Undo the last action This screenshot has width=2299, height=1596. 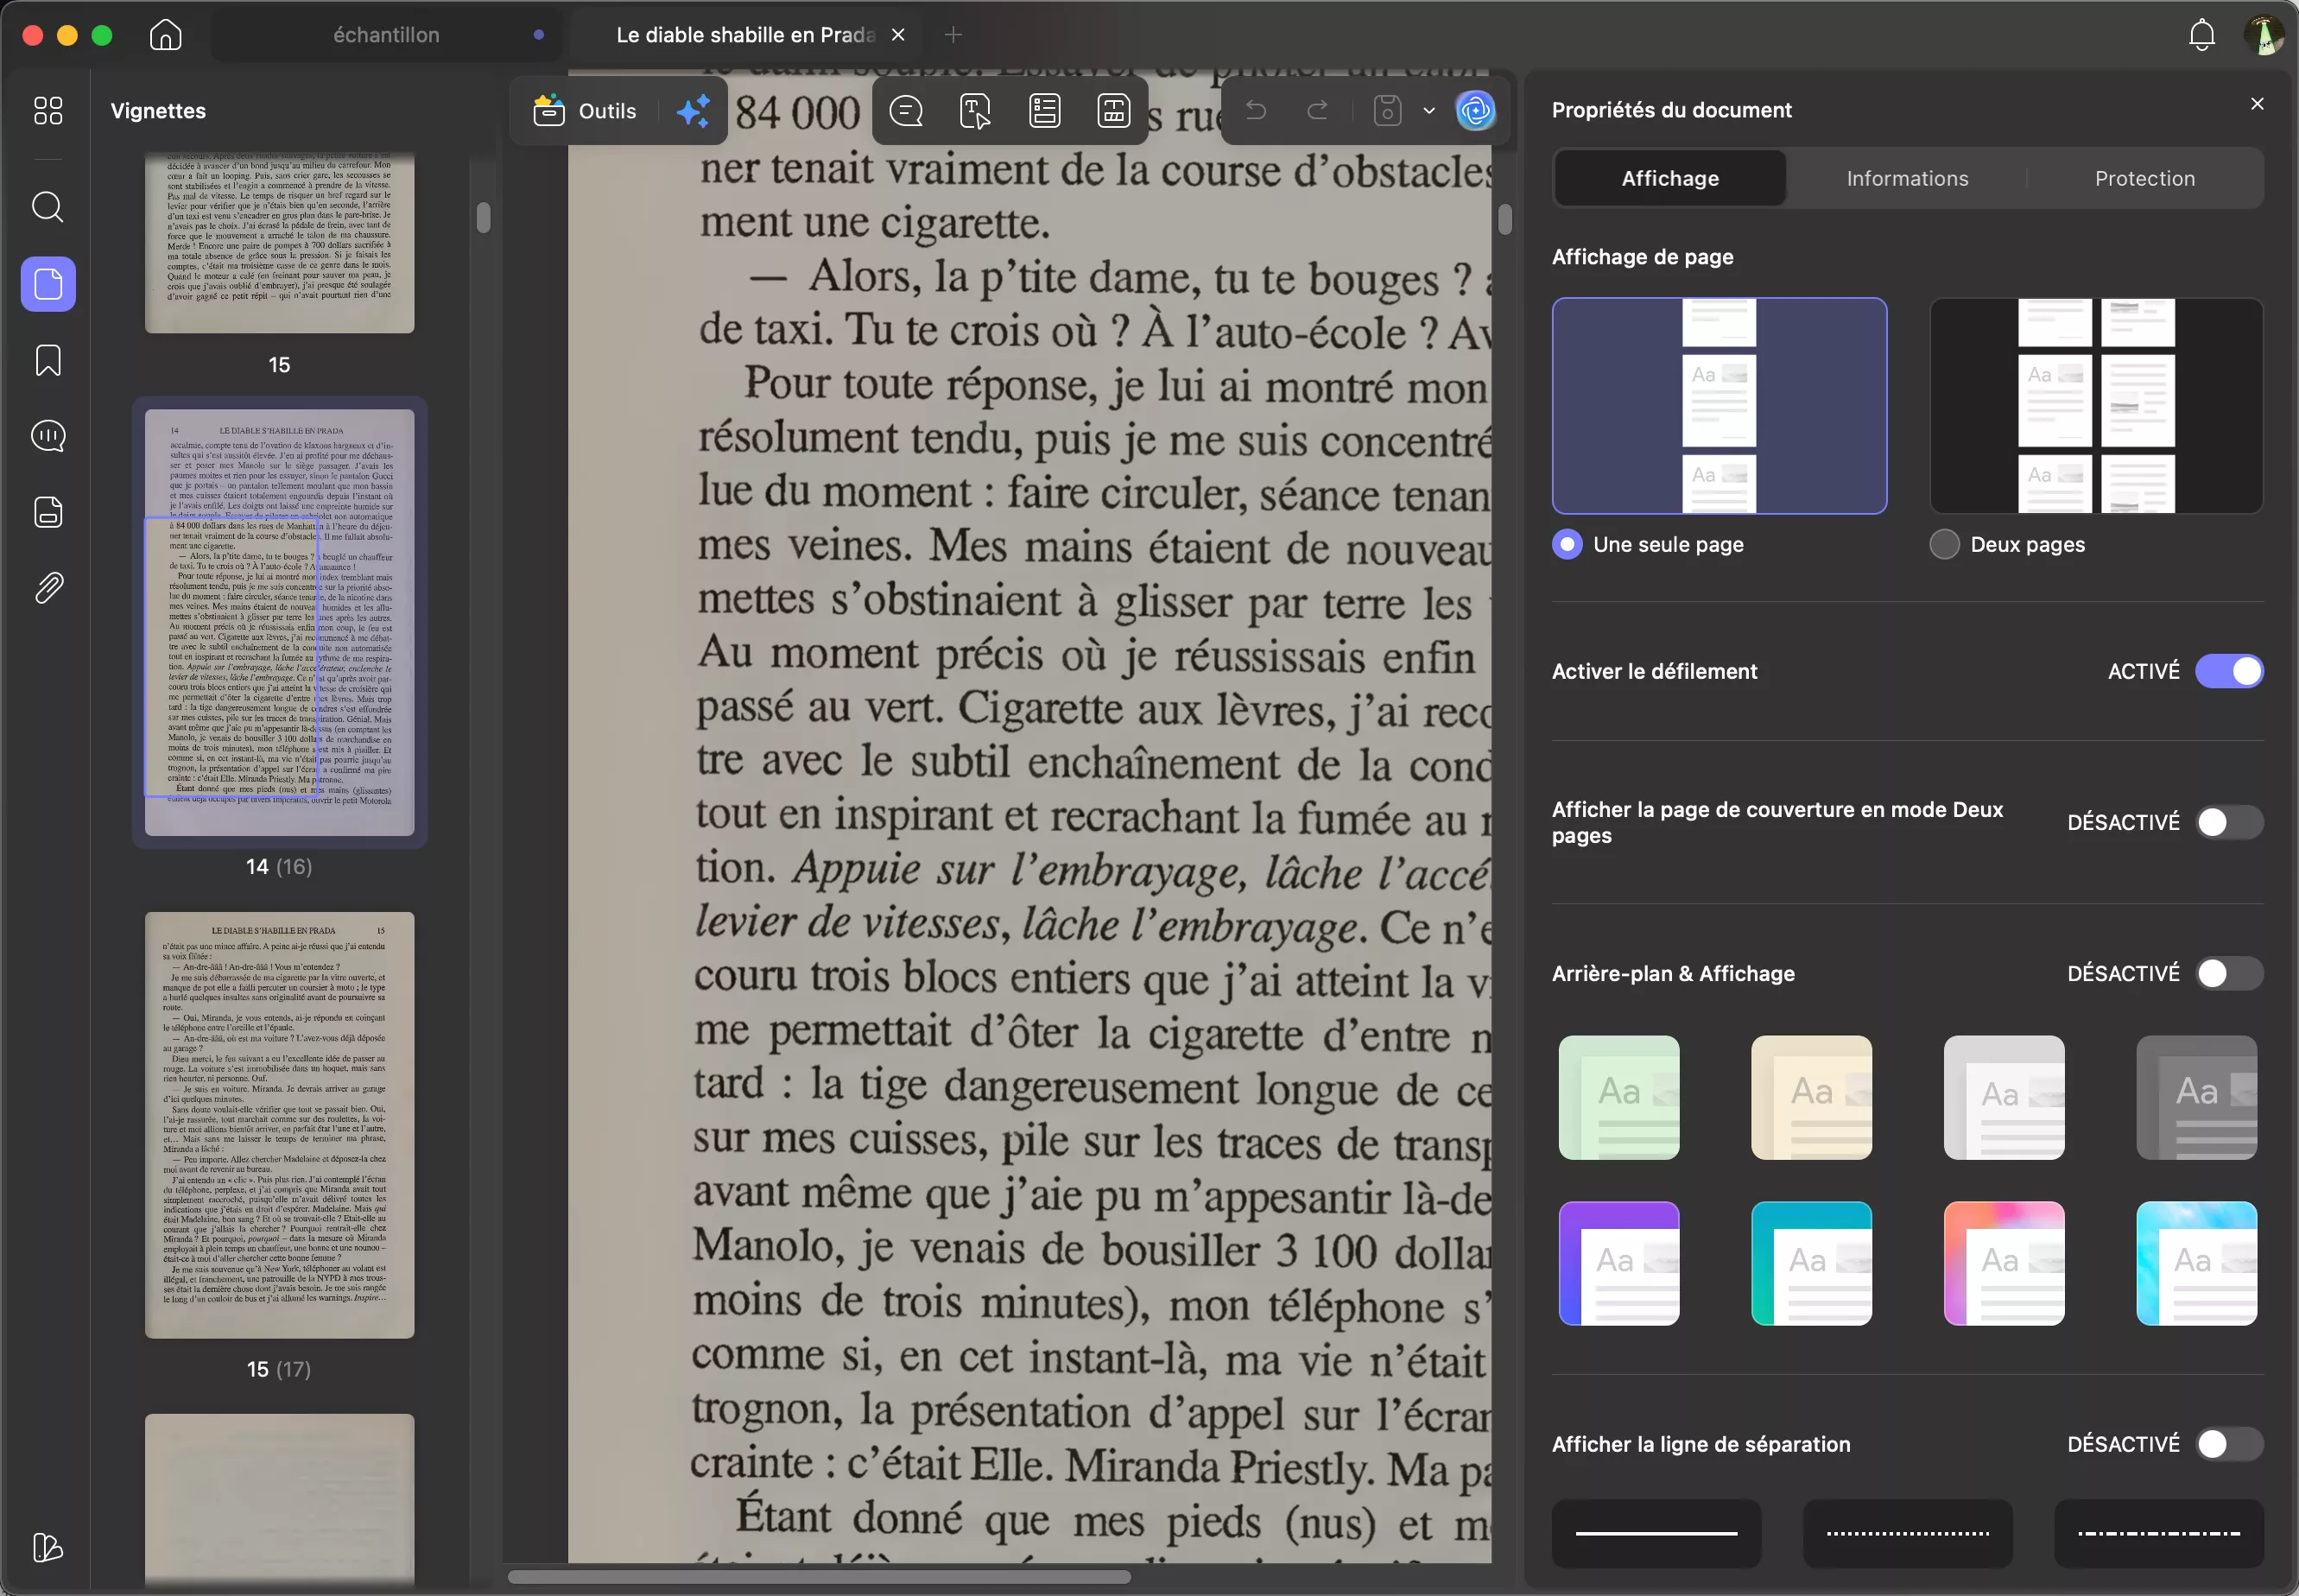(1255, 111)
